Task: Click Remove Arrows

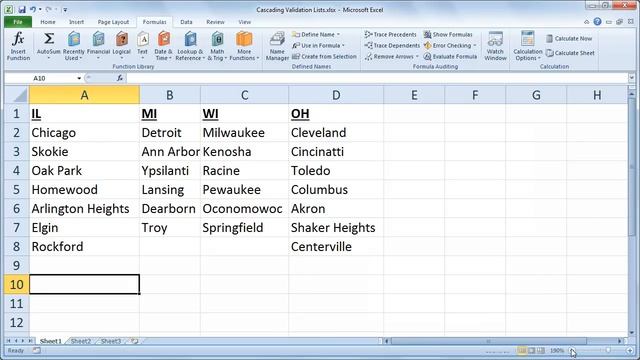Action: (x=391, y=57)
